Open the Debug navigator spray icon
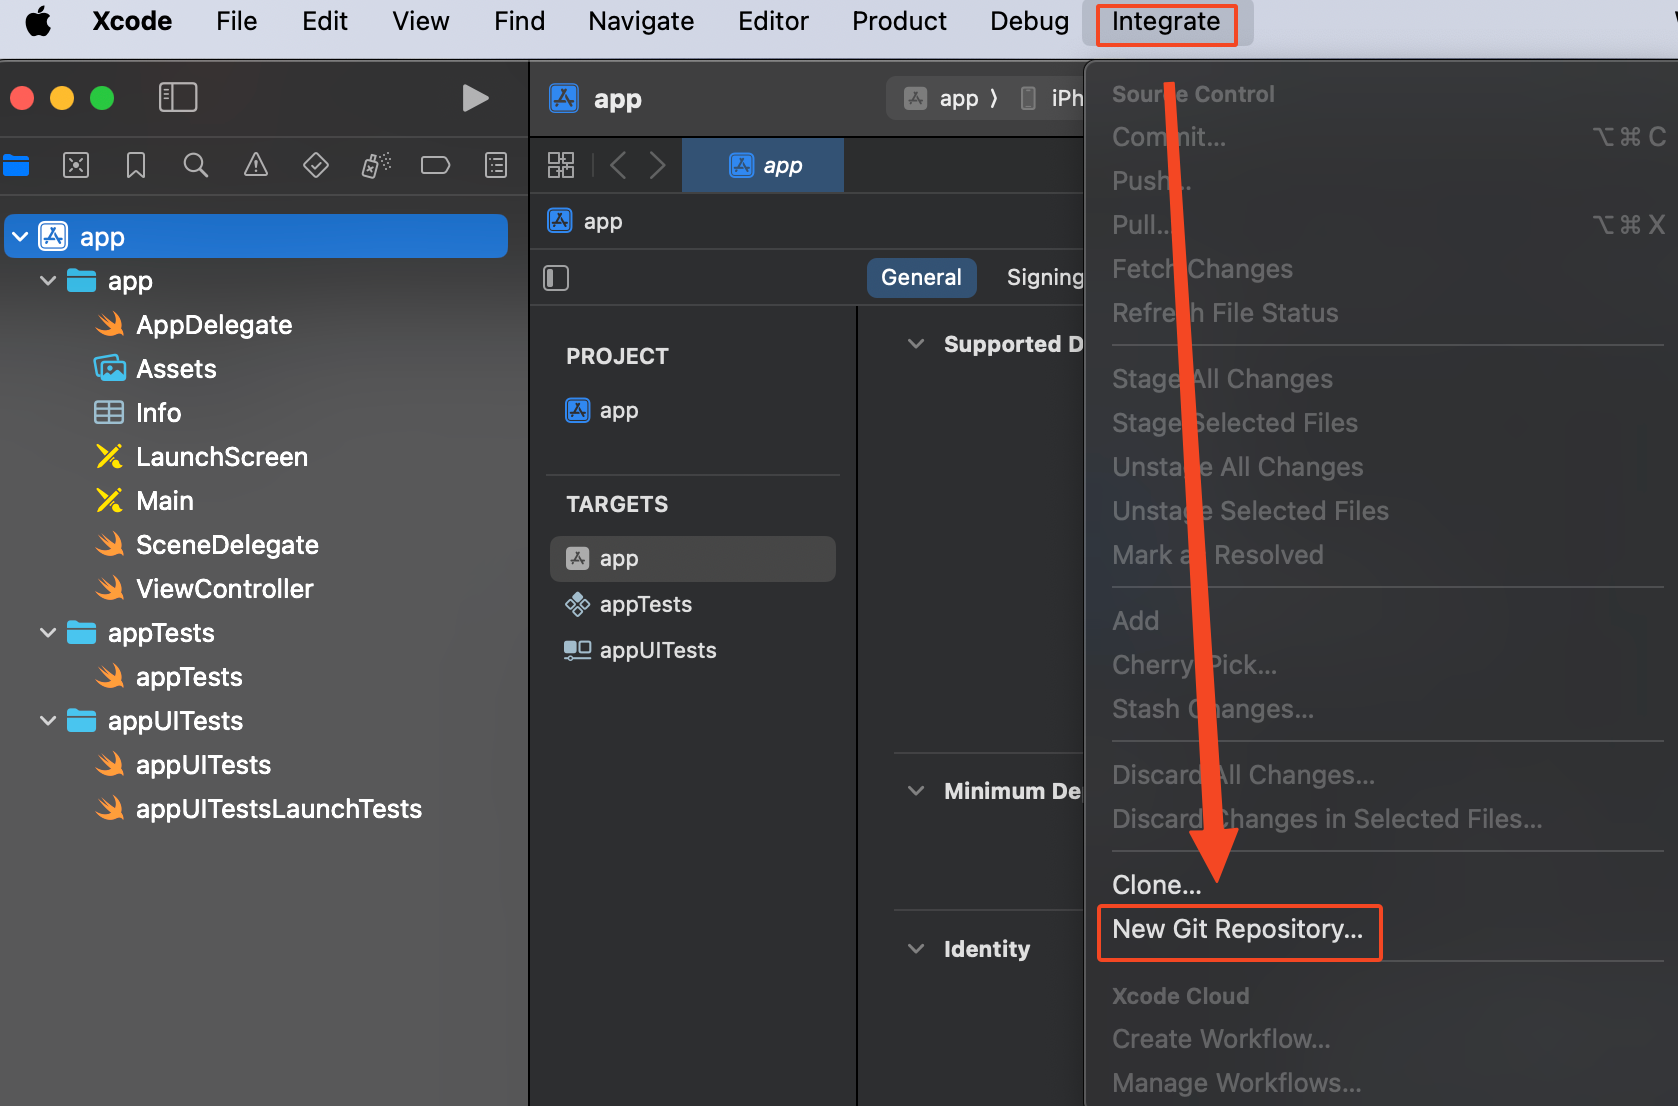The width and height of the screenshot is (1678, 1106). [x=376, y=165]
